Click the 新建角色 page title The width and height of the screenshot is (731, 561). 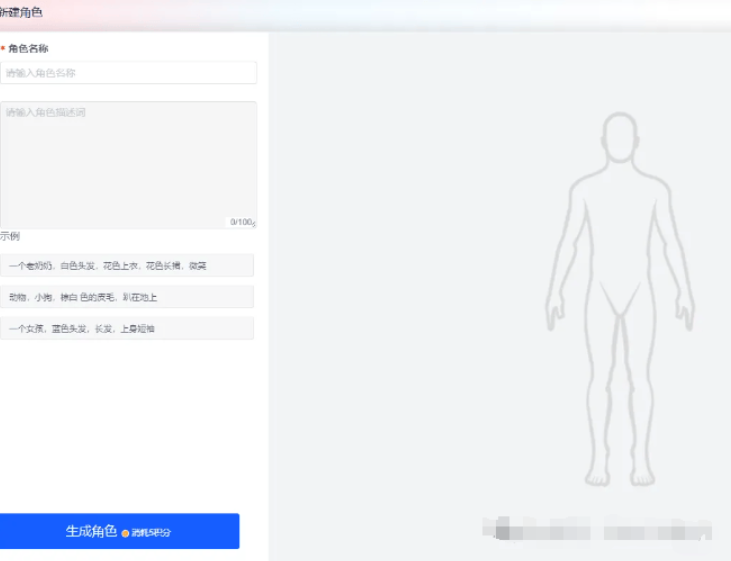(x=22, y=13)
